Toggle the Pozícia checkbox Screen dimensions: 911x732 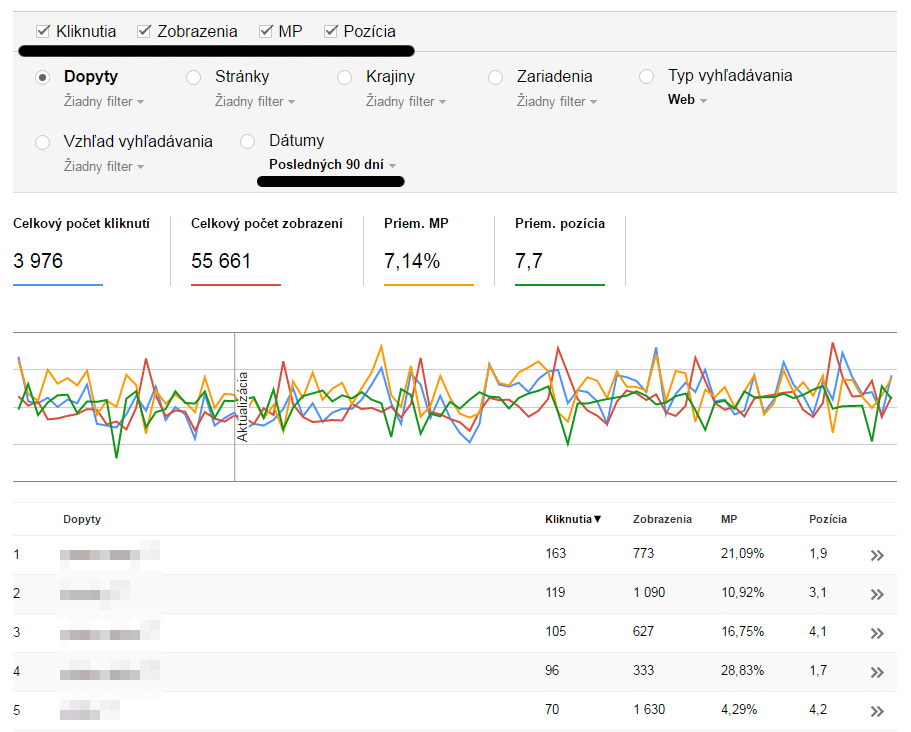point(331,31)
